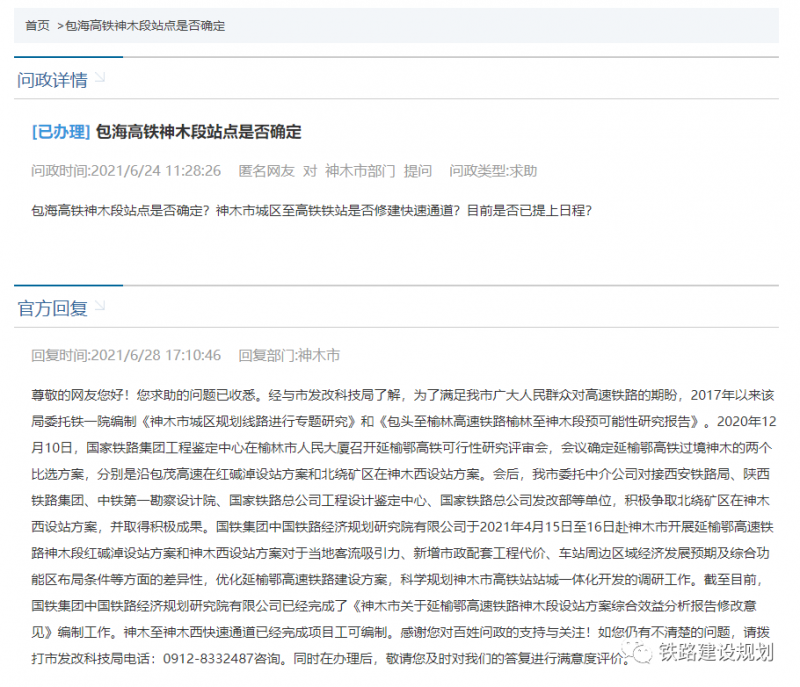
Task: Click the 问政类型:求助 label
Action: tap(493, 171)
